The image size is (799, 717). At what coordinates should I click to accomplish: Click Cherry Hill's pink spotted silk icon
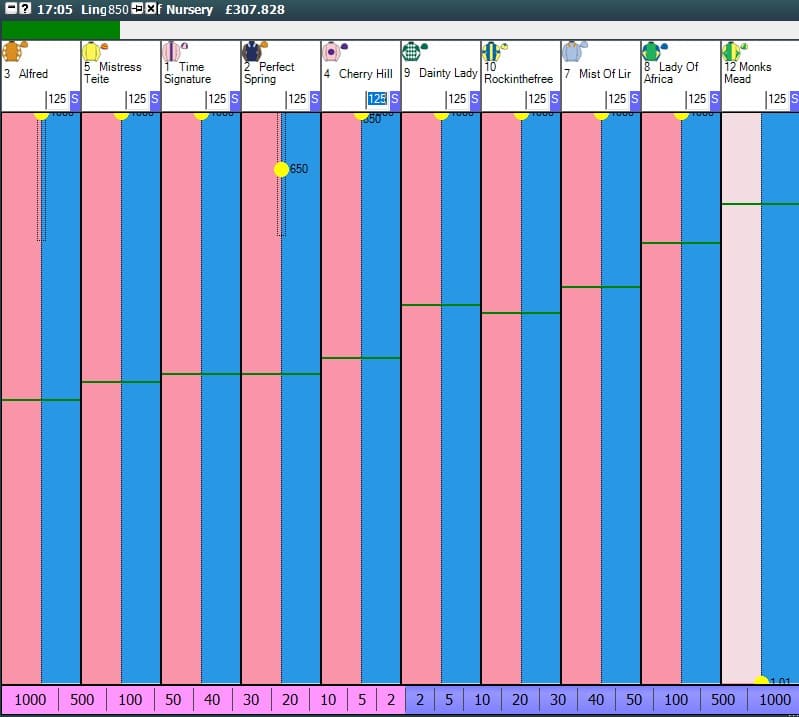pyautogui.click(x=335, y=51)
